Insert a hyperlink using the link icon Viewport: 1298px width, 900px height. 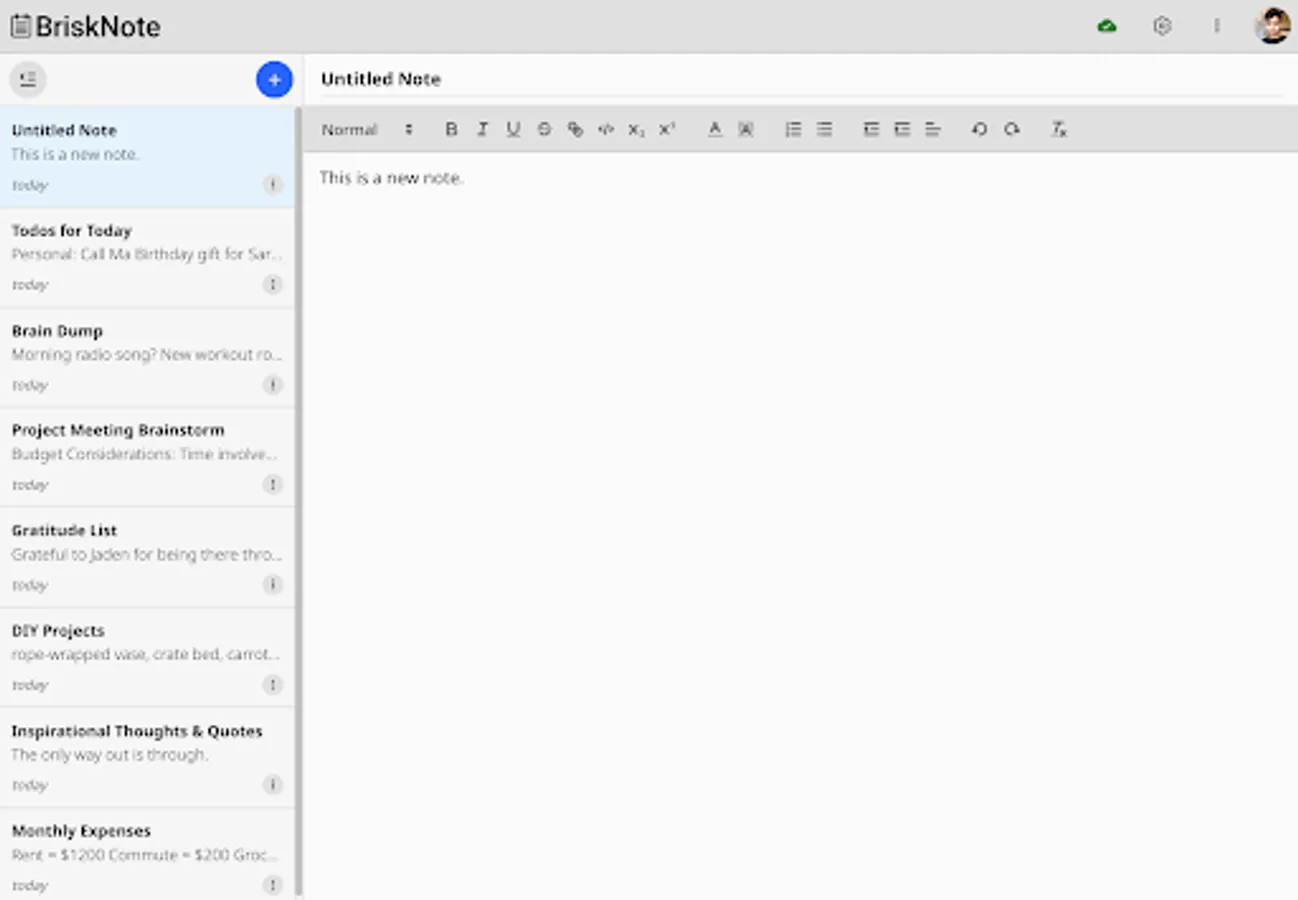tap(575, 129)
